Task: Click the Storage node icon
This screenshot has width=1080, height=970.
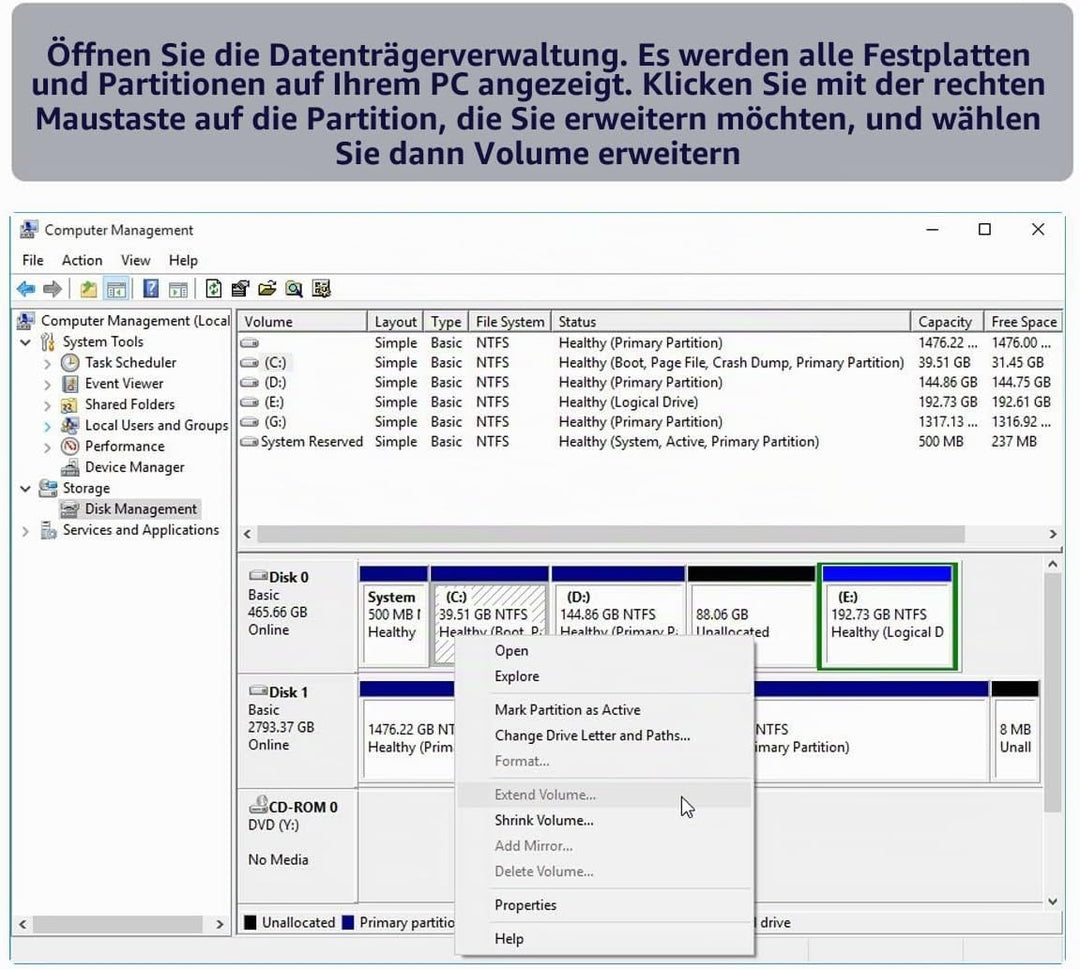Action: click(48, 488)
